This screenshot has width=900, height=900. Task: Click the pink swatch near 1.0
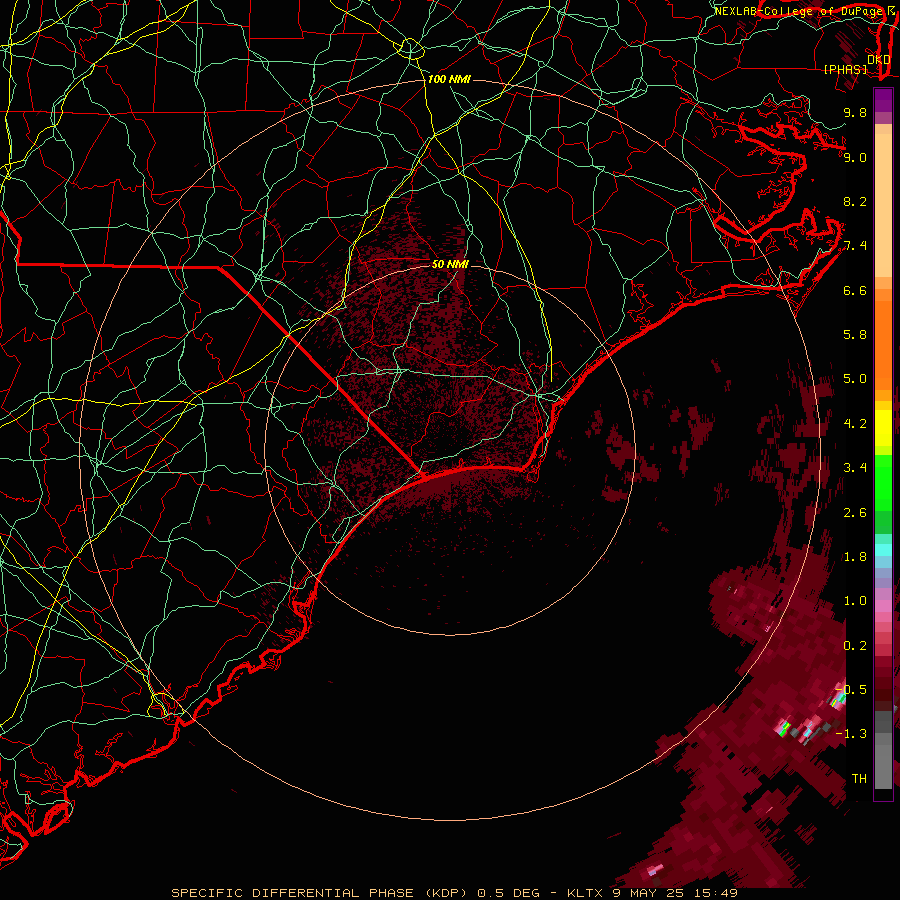coord(883,606)
